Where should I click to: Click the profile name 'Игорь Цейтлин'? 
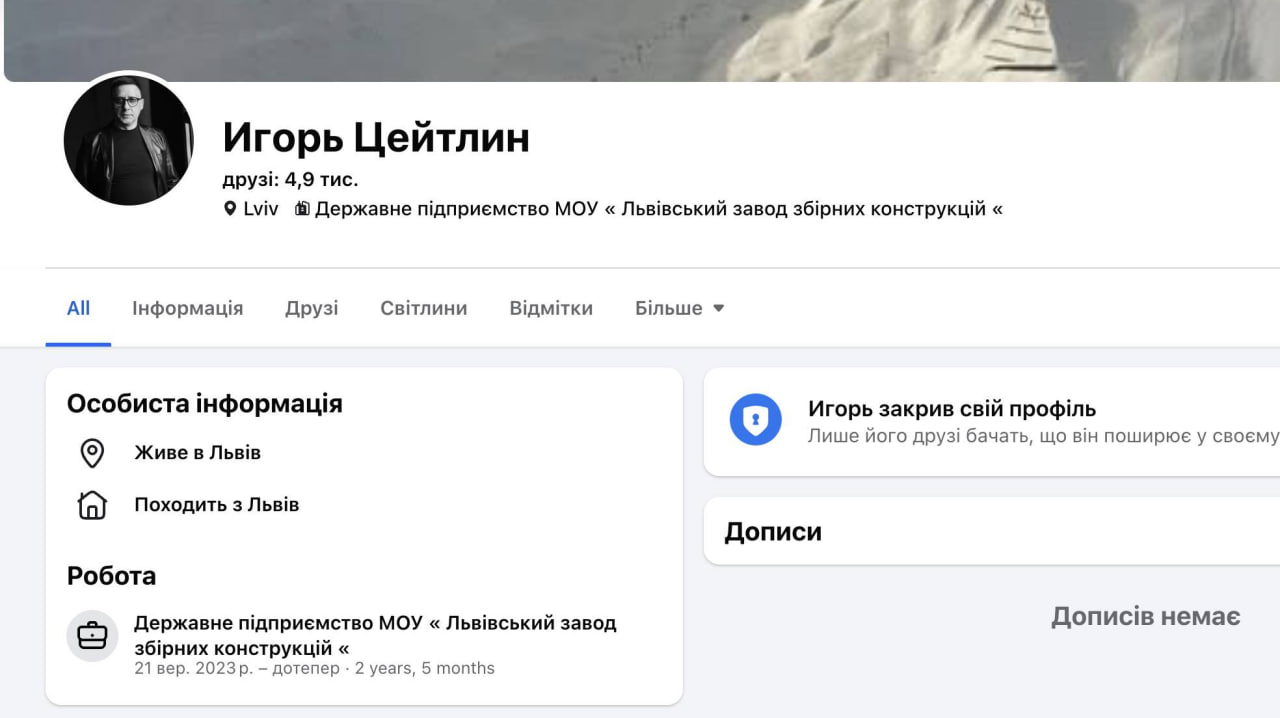pos(376,137)
